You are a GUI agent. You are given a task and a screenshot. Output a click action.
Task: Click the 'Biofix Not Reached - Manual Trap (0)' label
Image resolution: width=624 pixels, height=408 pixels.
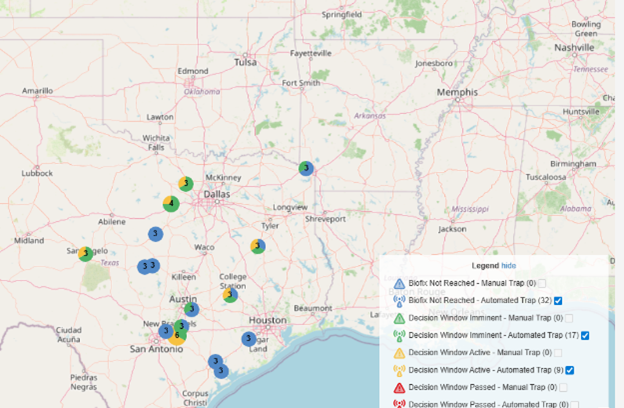point(472,283)
